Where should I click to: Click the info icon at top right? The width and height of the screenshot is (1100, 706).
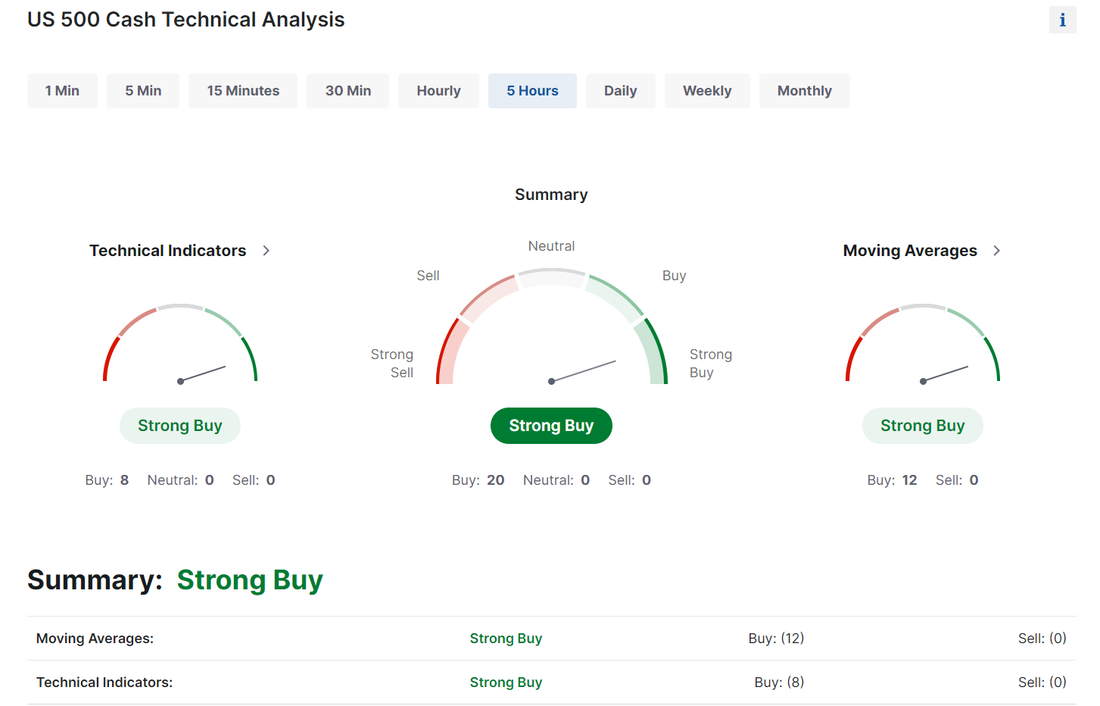[1062, 20]
